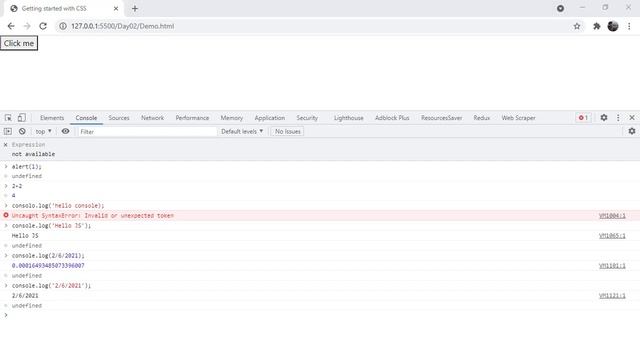Viewport: 640px width, 360px height.
Task: Go forward to the next page
Action: tap(27, 26)
